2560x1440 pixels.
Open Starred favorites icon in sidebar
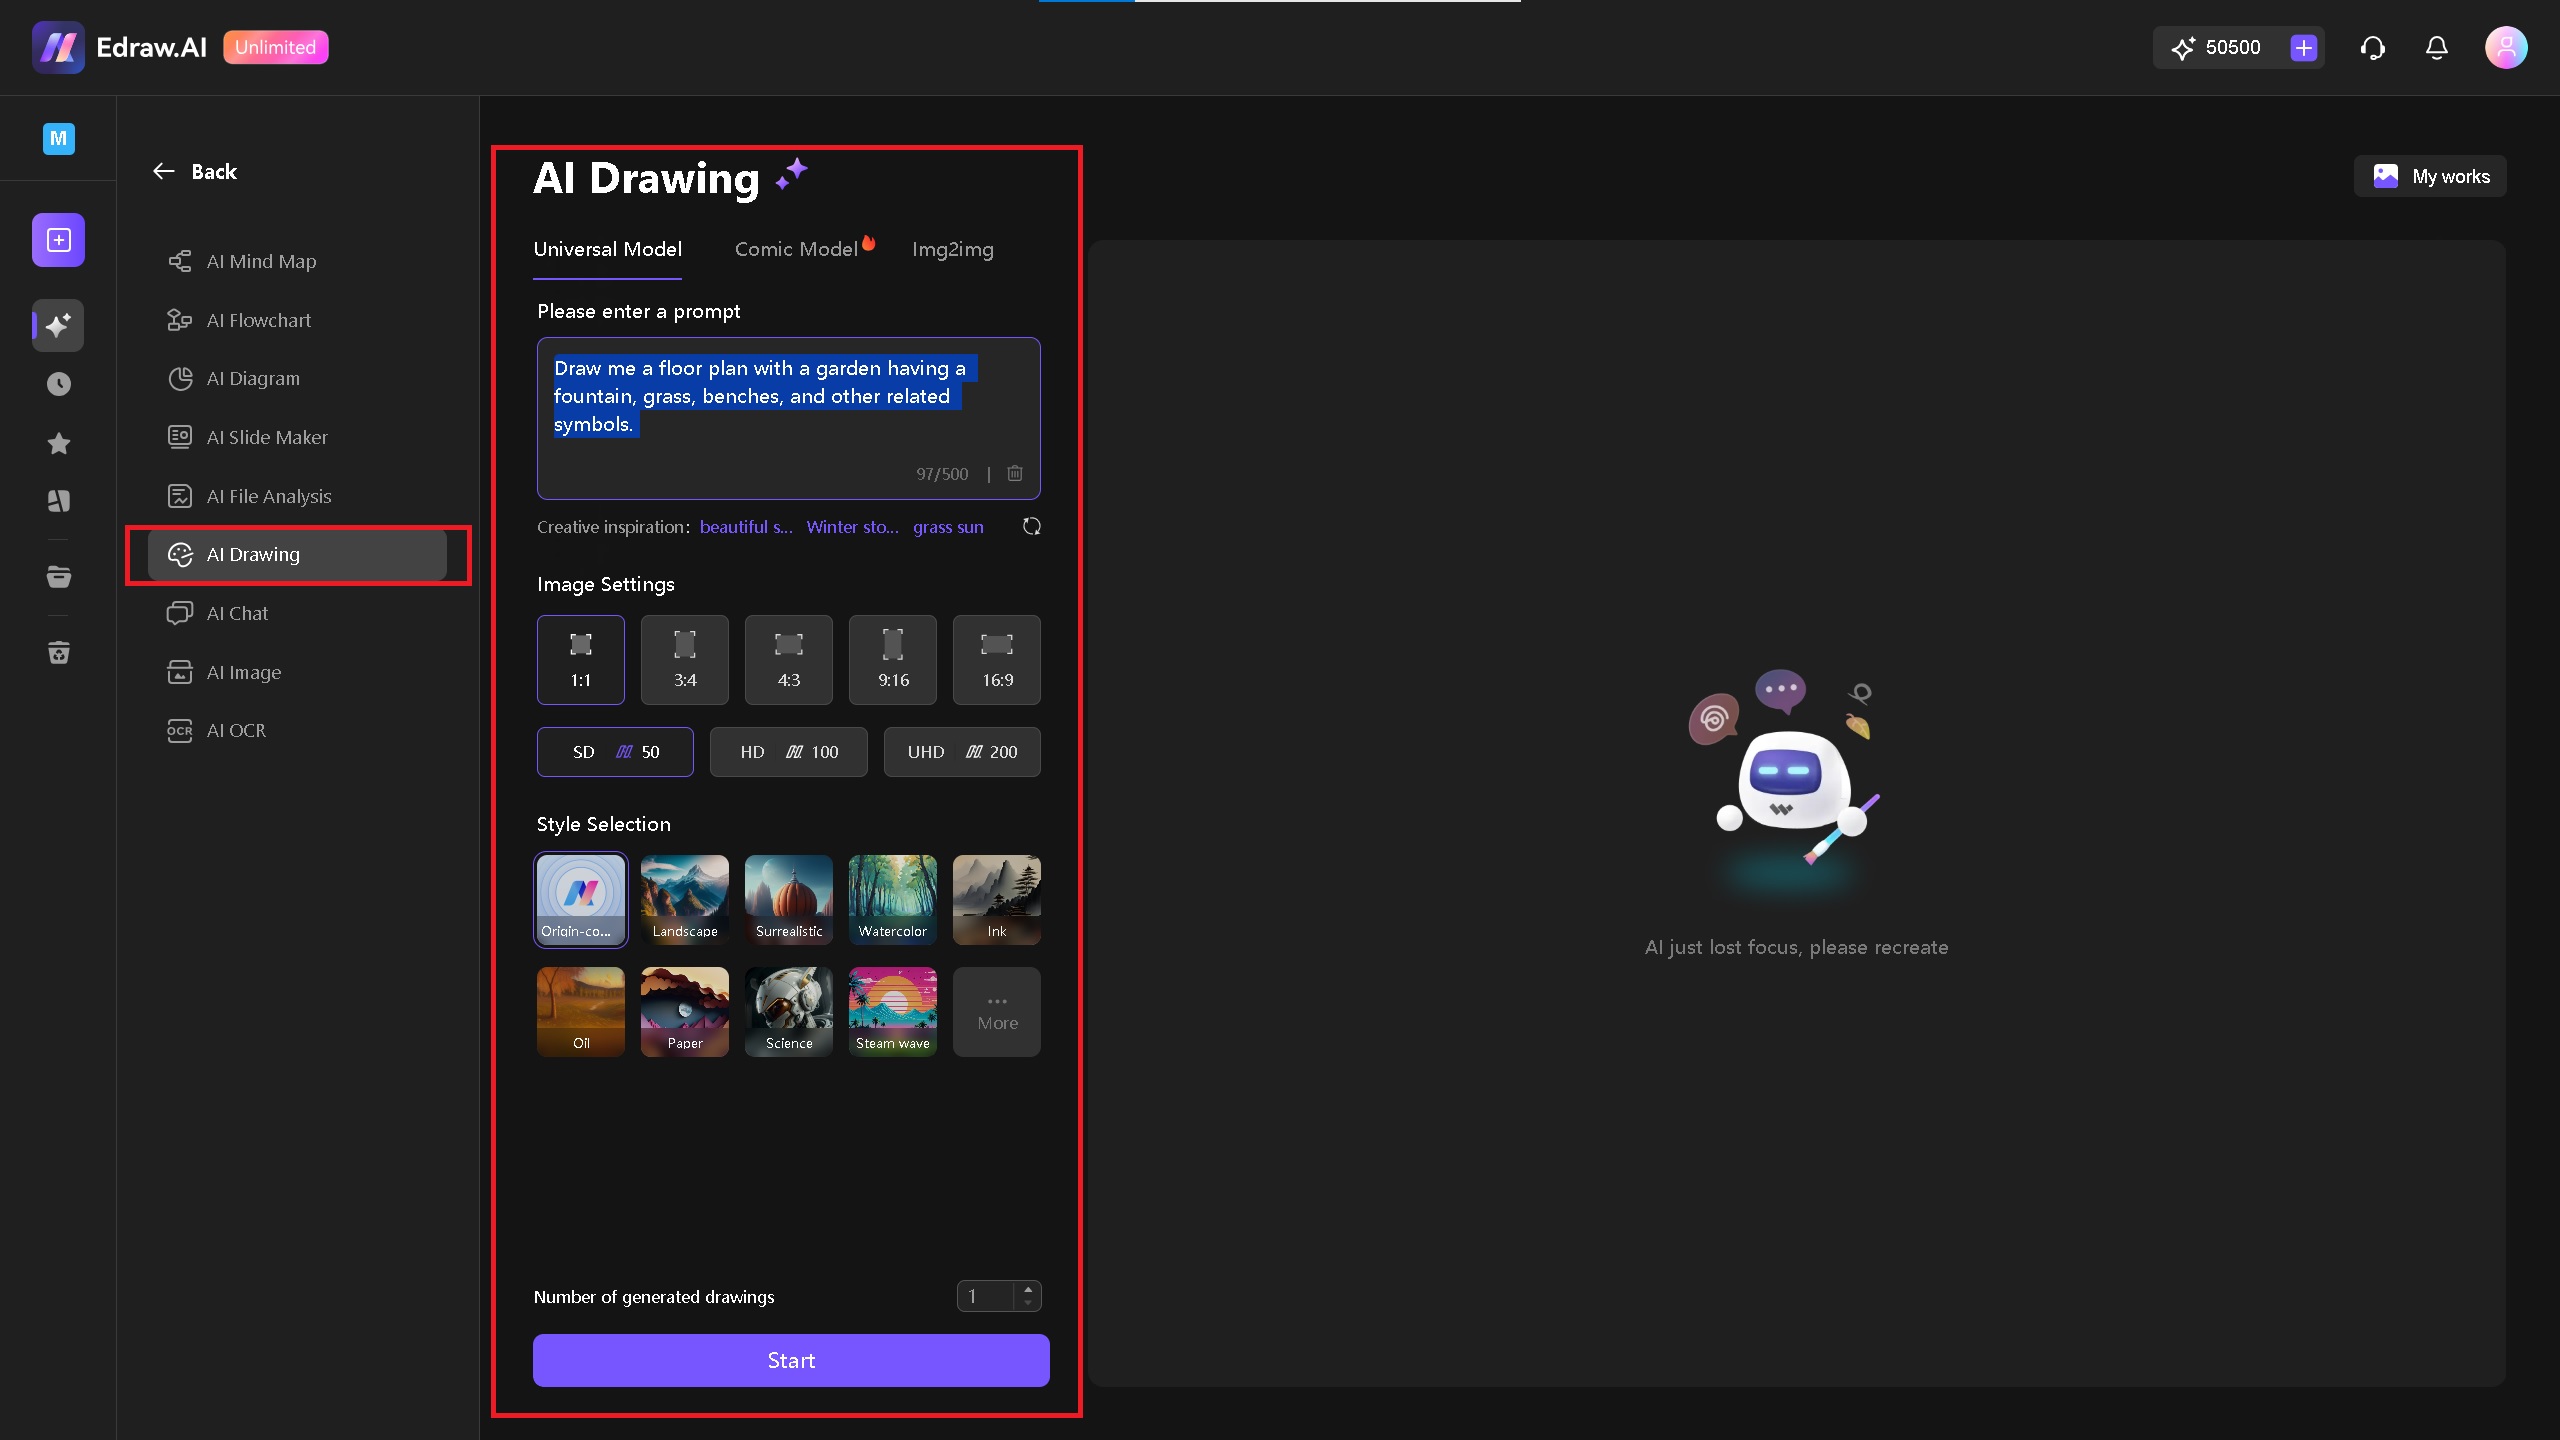click(58, 443)
